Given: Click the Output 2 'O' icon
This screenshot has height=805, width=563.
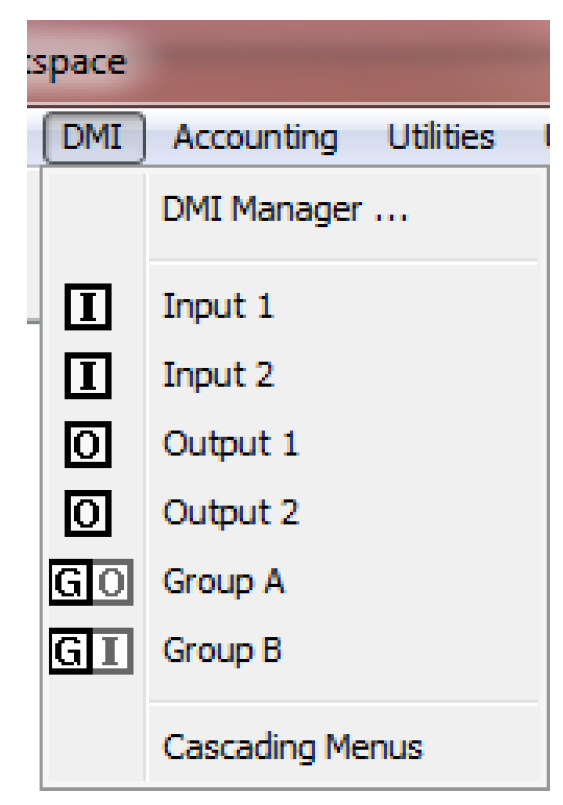Looking at the screenshot, I should 88,513.
